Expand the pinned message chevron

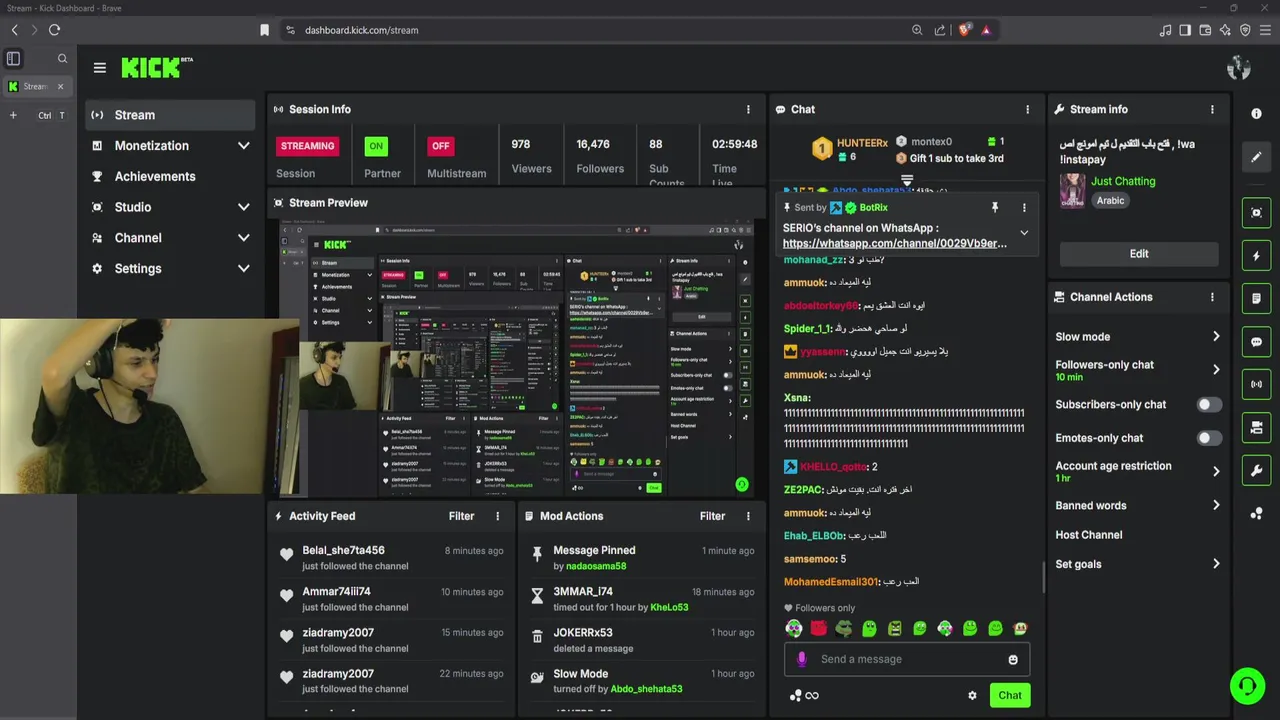click(x=1024, y=233)
